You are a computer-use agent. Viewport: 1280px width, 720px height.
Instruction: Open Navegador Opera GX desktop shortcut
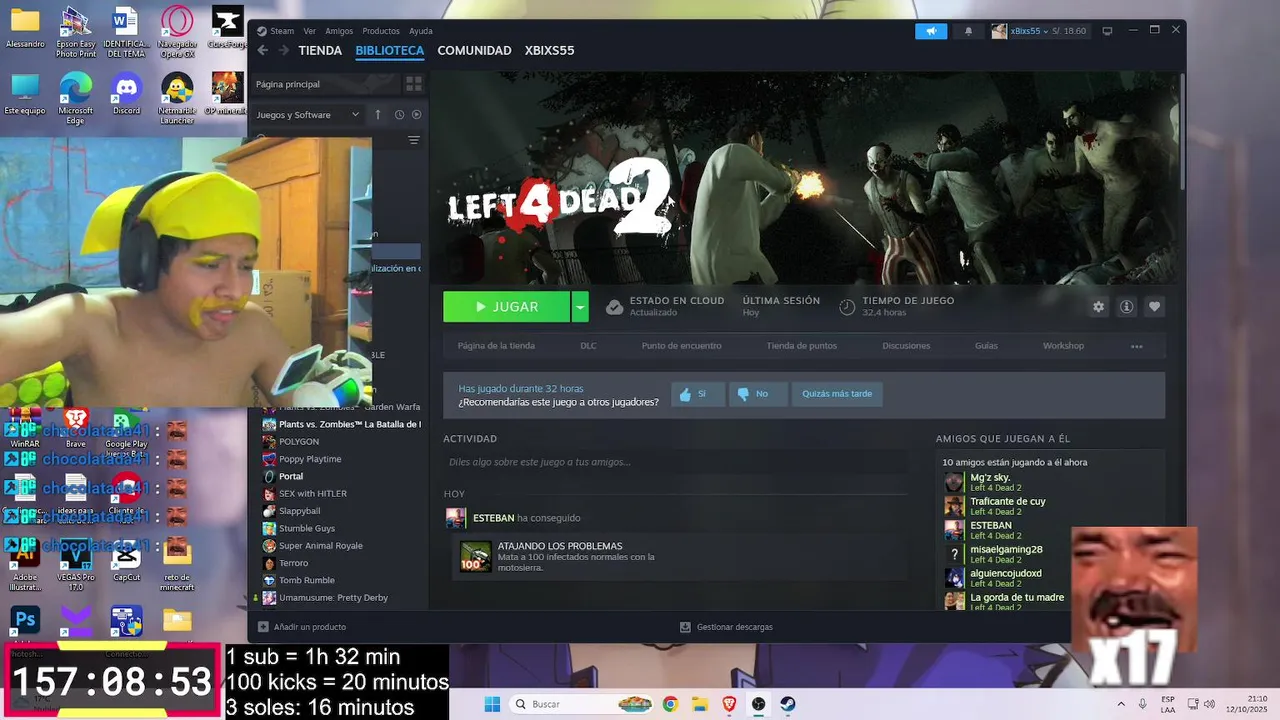coord(177,32)
